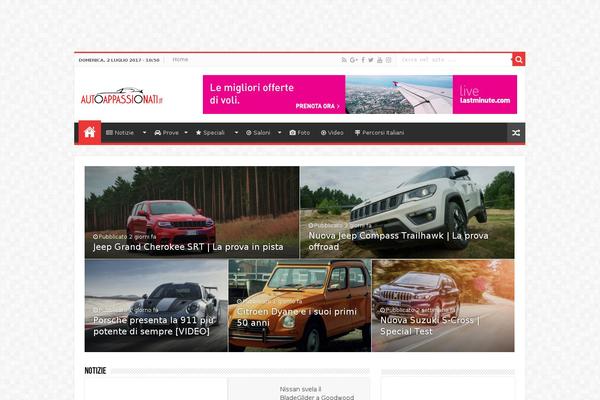The height and width of the screenshot is (400, 600).
Task: Click the shuffle random article icon
Action: [516, 133]
